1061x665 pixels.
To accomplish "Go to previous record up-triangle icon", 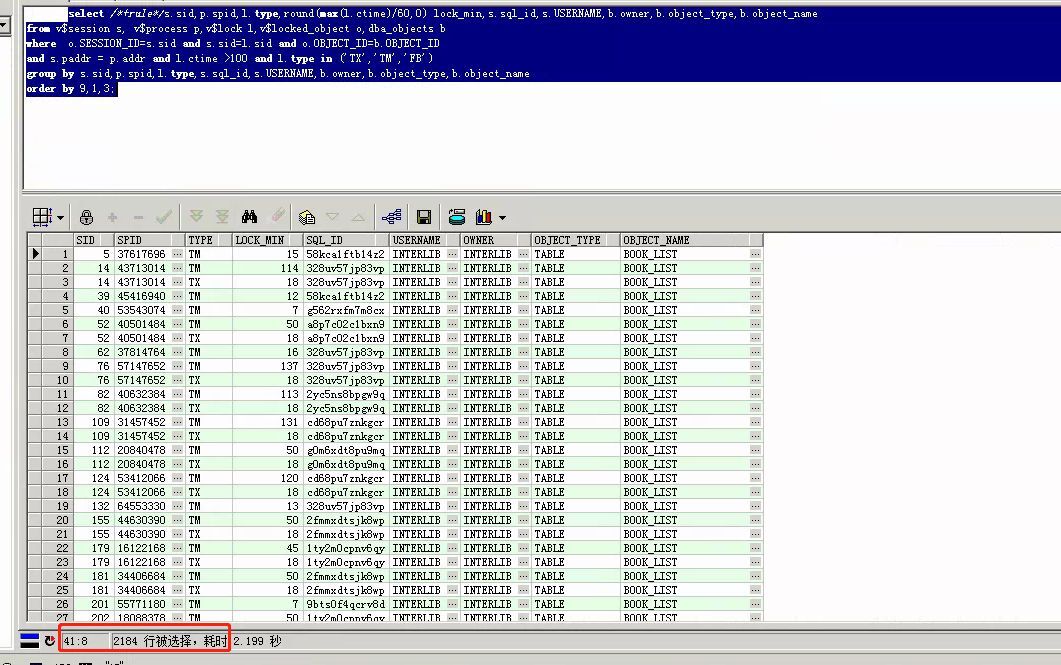I will (x=358, y=217).
